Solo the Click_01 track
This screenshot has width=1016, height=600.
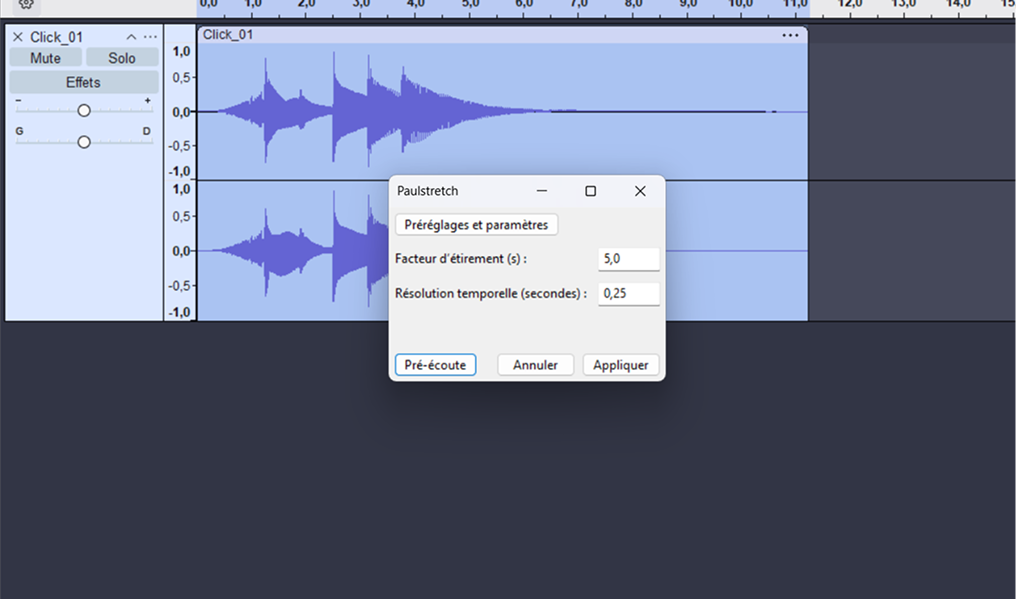point(122,58)
